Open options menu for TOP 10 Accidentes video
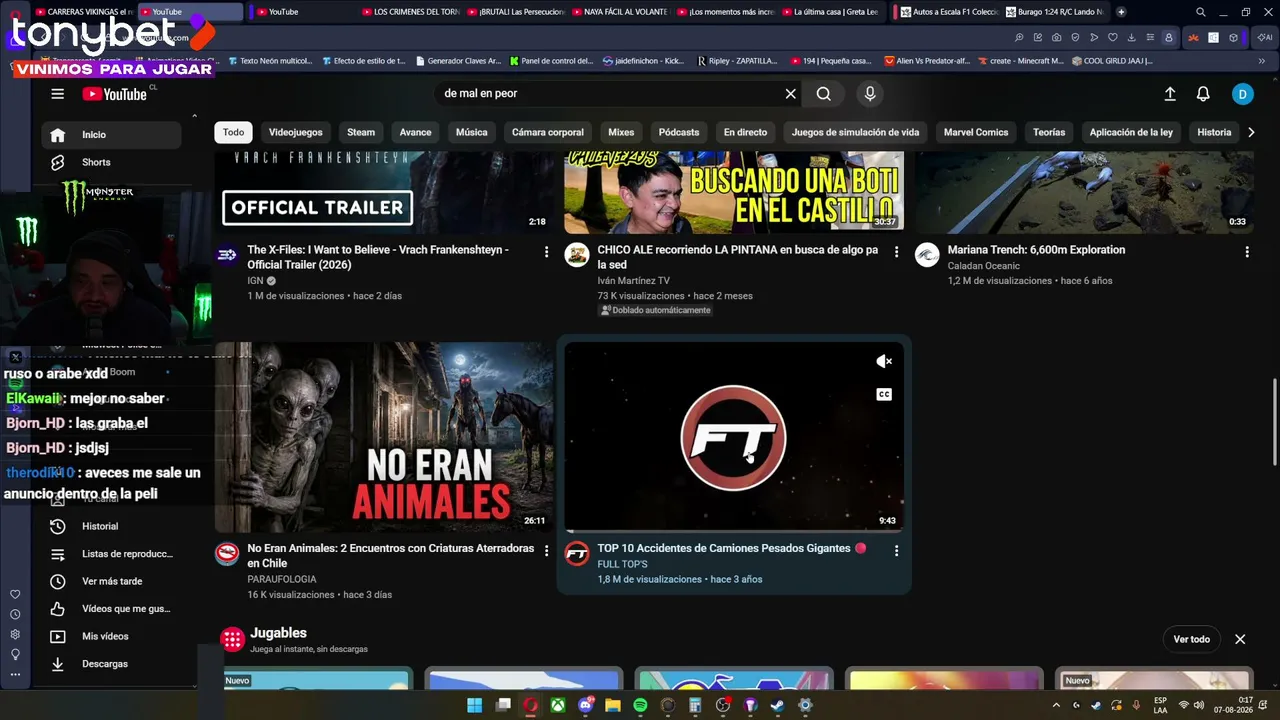 (x=896, y=551)
